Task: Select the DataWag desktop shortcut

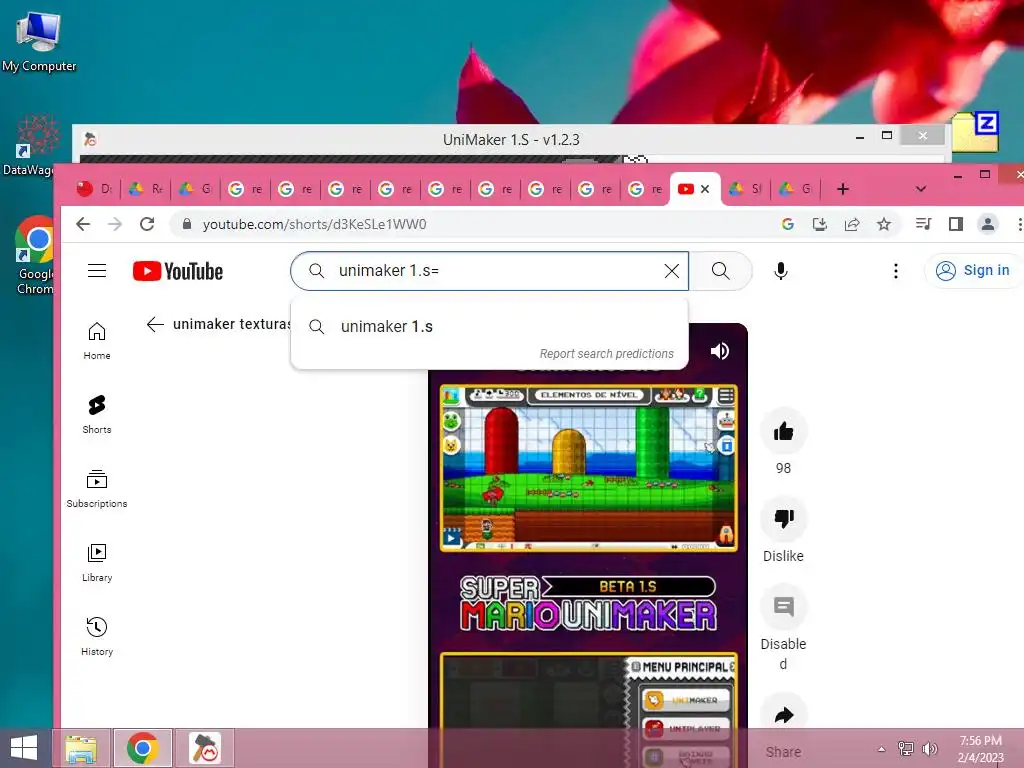Action: coord(29,146)
